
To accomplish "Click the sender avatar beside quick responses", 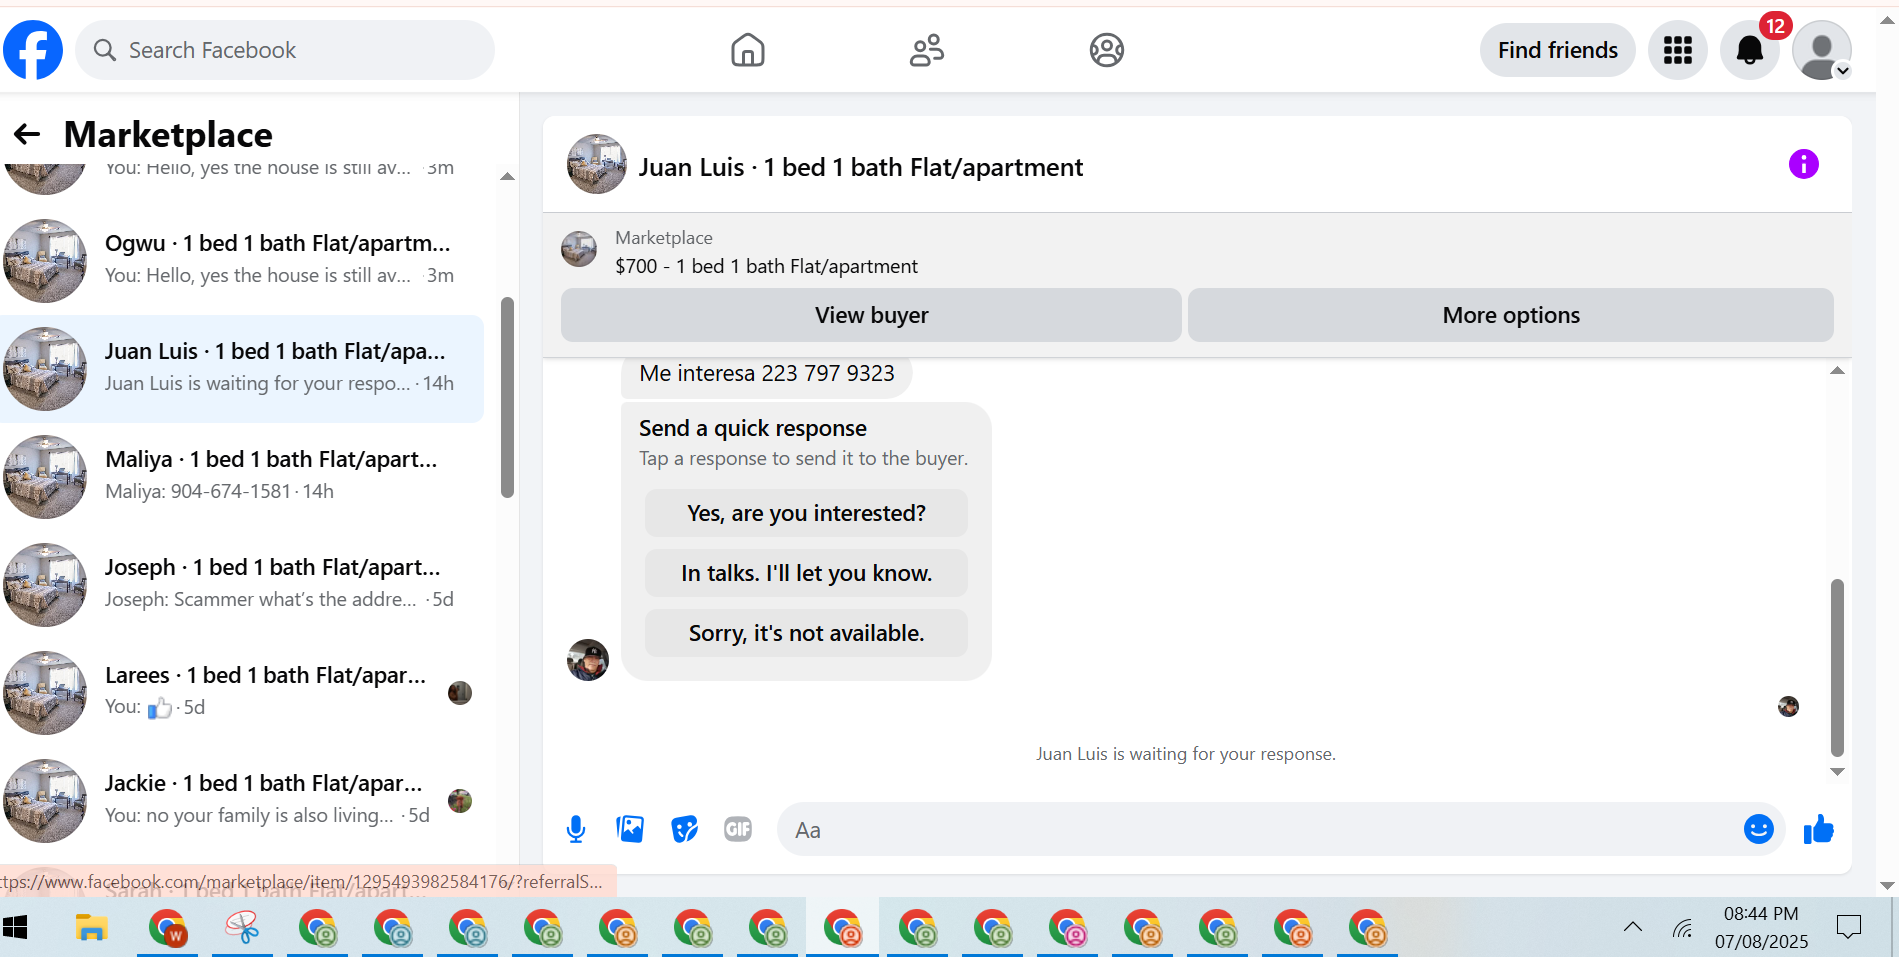I will tap(588, 660).
